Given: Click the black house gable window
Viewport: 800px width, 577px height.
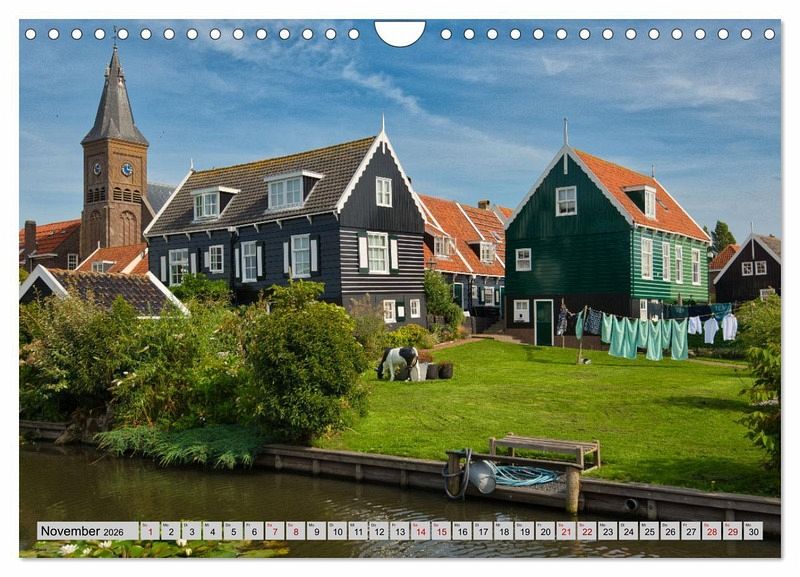Looking at the screenshot, I should [x=384, y=191].
